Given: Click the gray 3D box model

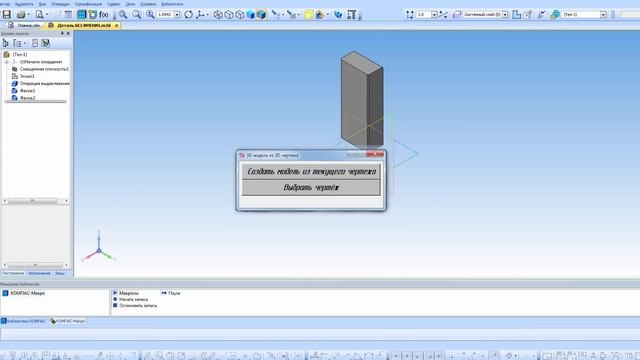Looking at the screenshot, I should click(x=362, y=100).
